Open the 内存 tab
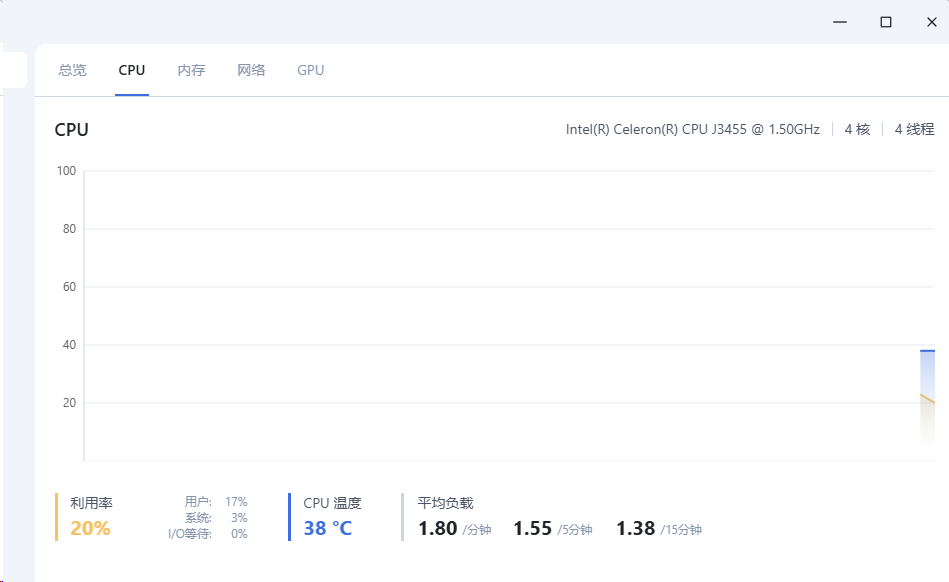 (x=191, y=70)
